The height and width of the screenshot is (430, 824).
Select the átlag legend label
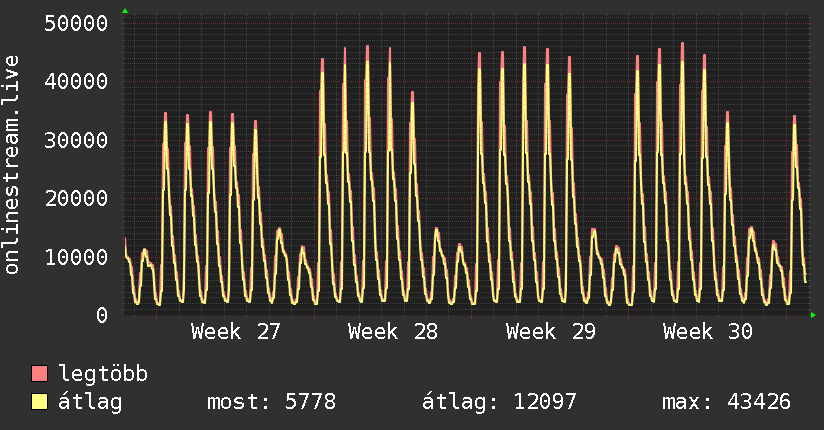click(90, 403)
